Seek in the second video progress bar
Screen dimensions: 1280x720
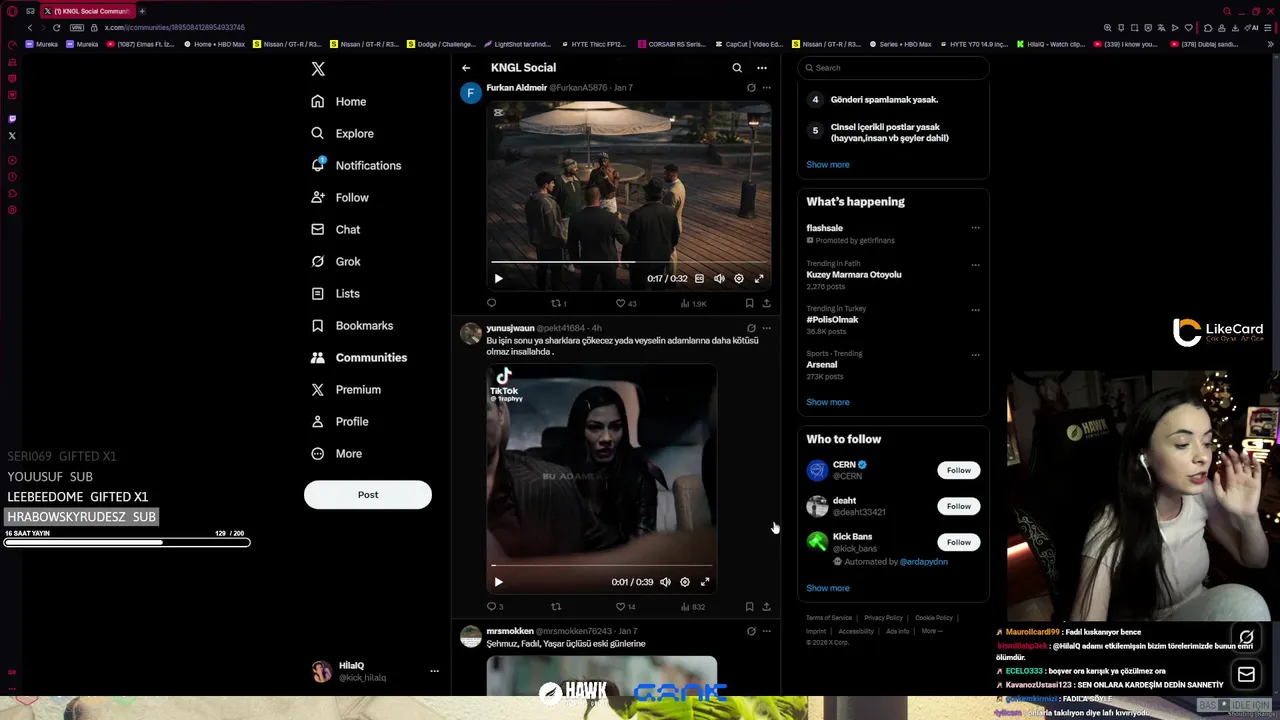click(602, 565)
